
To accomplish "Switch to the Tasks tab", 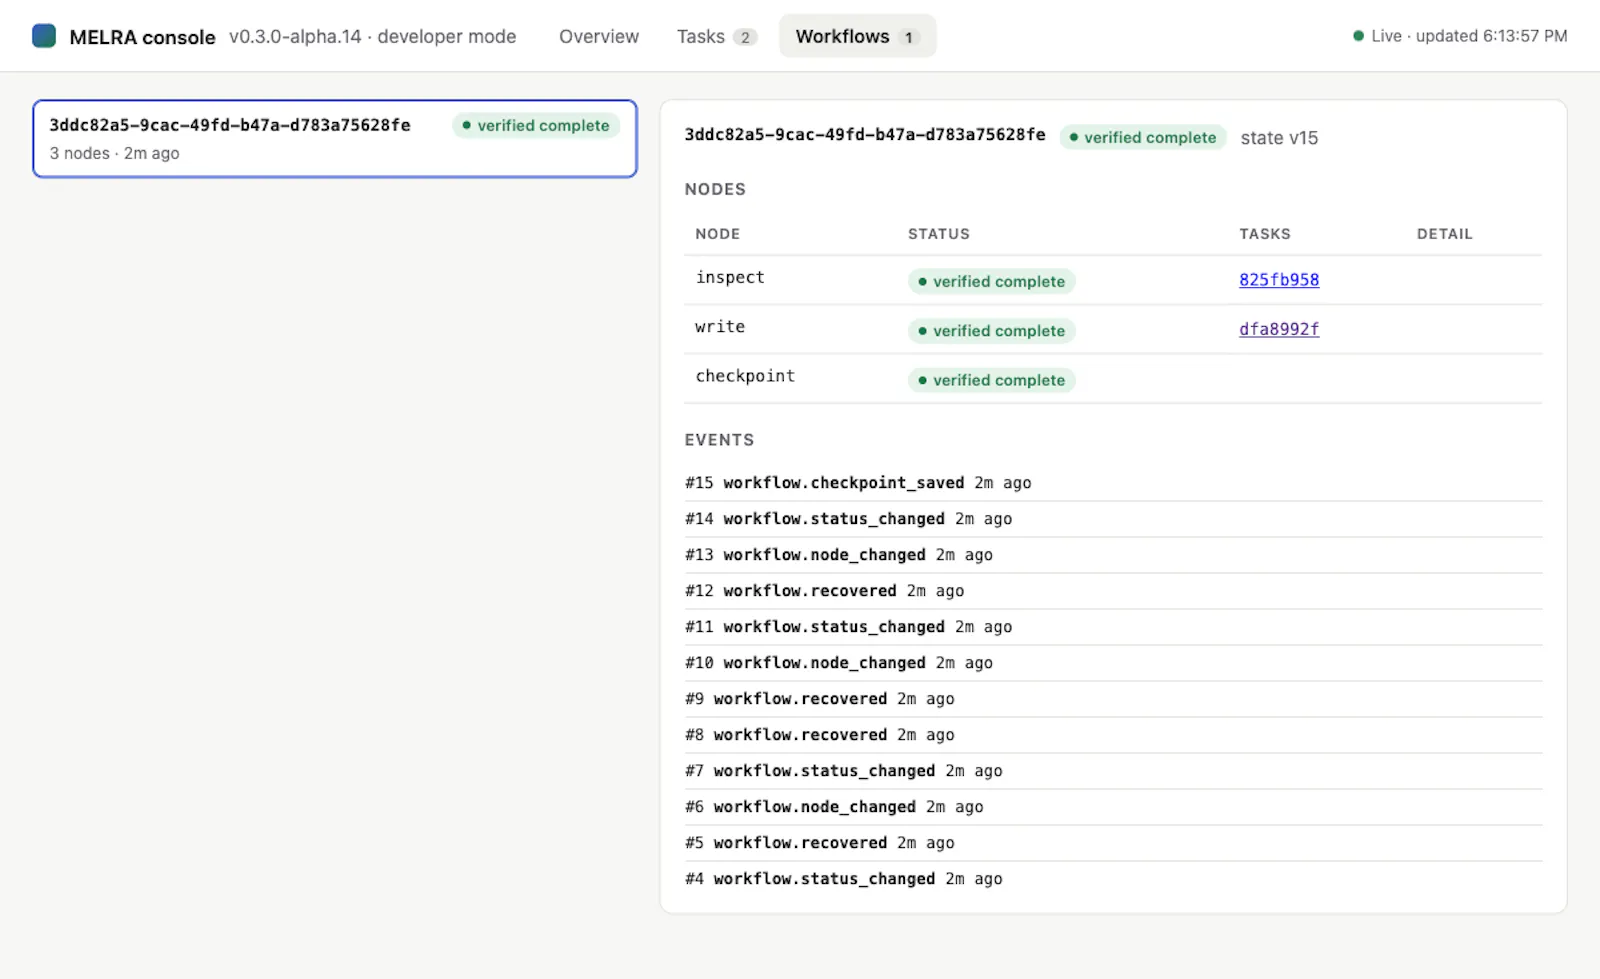I will coord(716,36).
